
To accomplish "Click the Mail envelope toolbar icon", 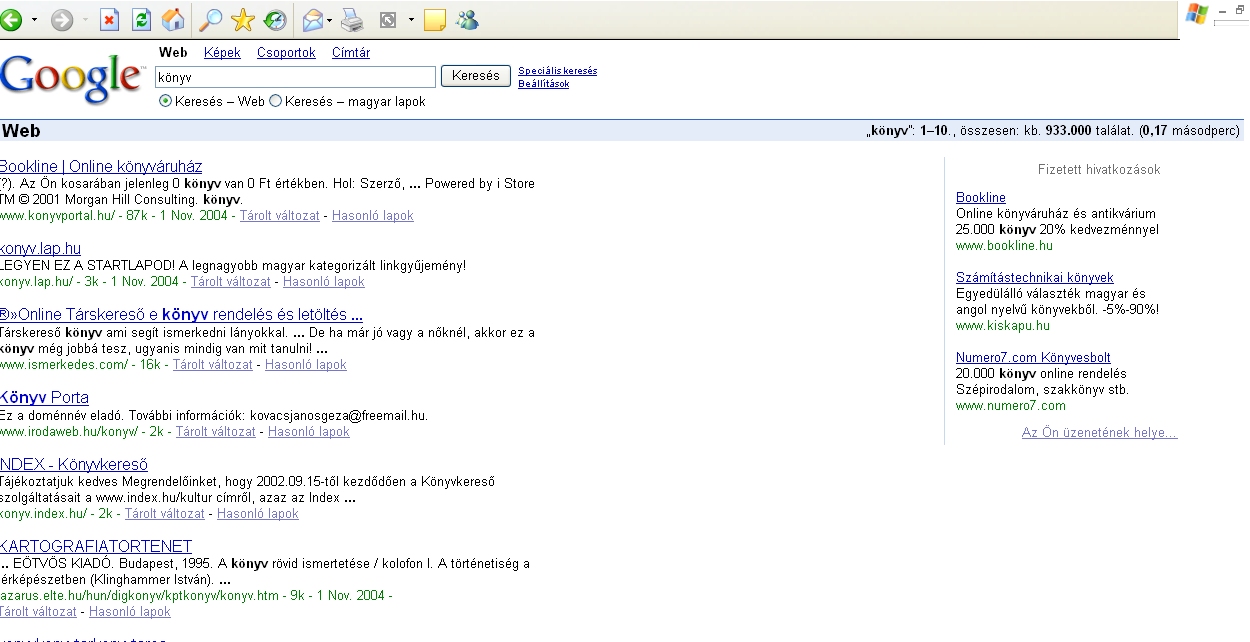I will click(313, 19).
